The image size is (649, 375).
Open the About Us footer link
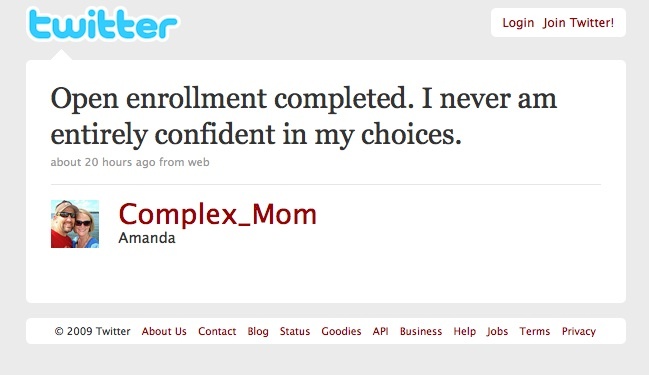coord(164,331)
